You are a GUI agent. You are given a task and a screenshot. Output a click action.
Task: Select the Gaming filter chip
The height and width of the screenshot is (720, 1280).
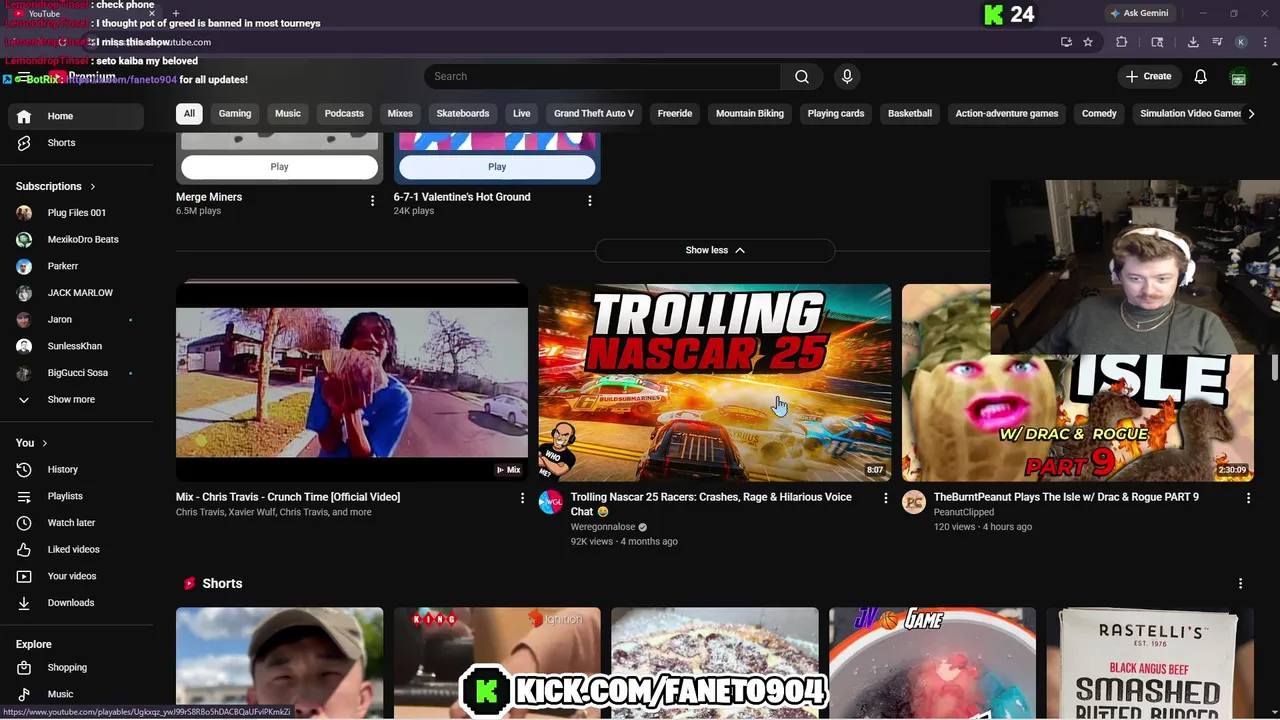tap(235, 114)
